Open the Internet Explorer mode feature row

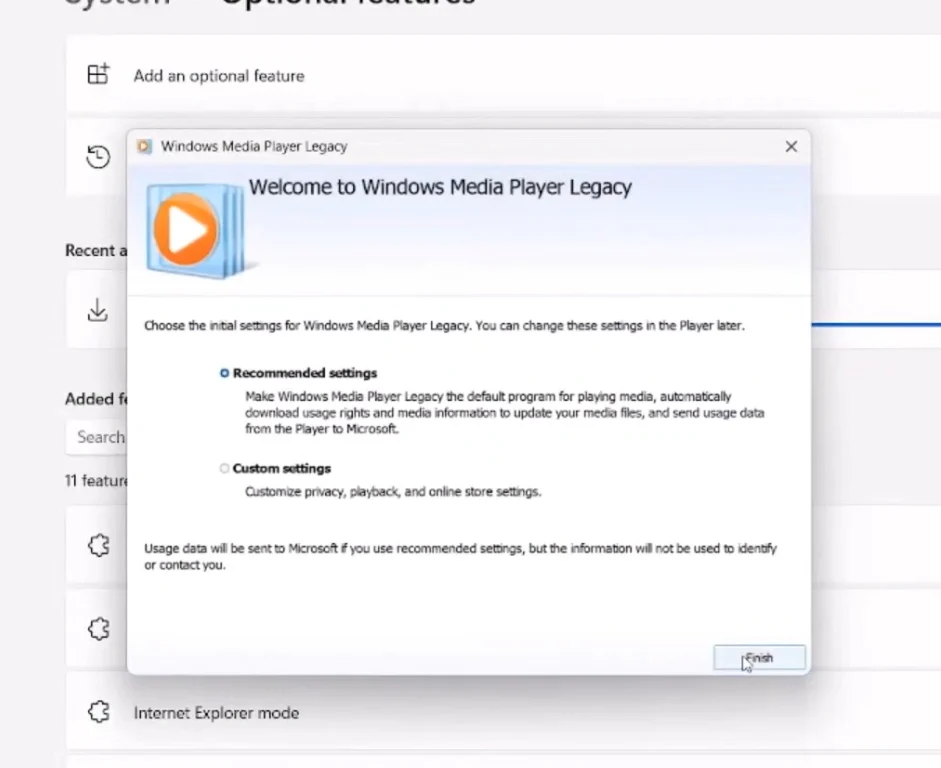504,712
